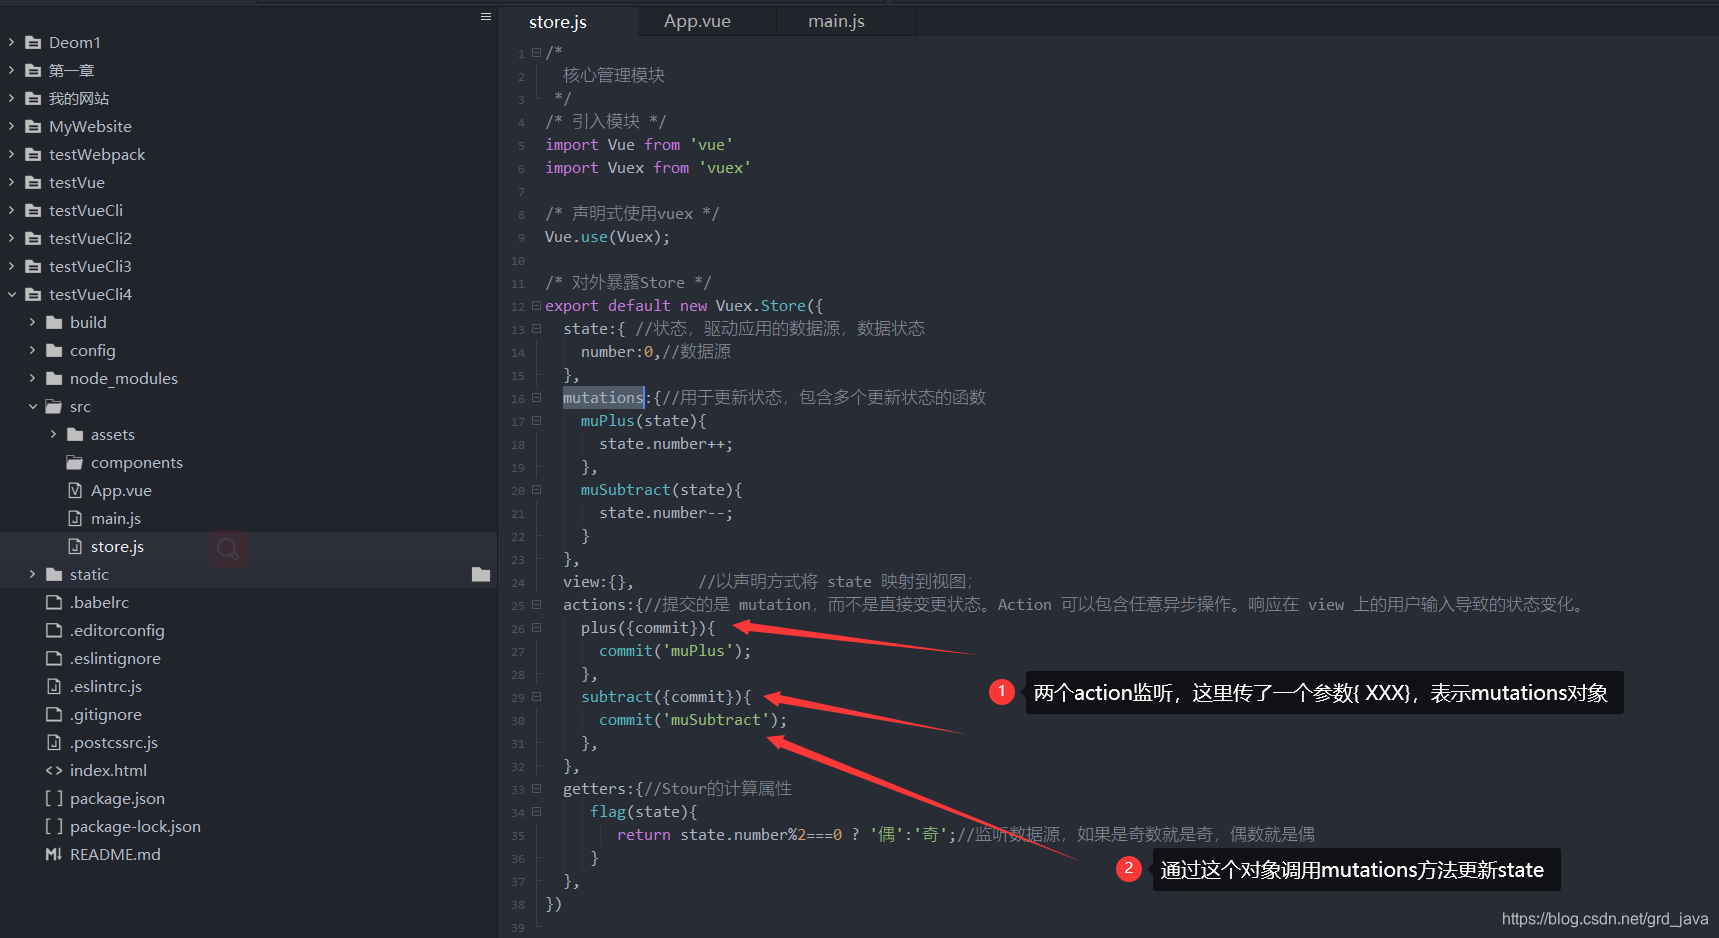This screenshot has width=1719, height=938.
Task: Click the store.js file icon in tree
Action: [x=75, y=546]
